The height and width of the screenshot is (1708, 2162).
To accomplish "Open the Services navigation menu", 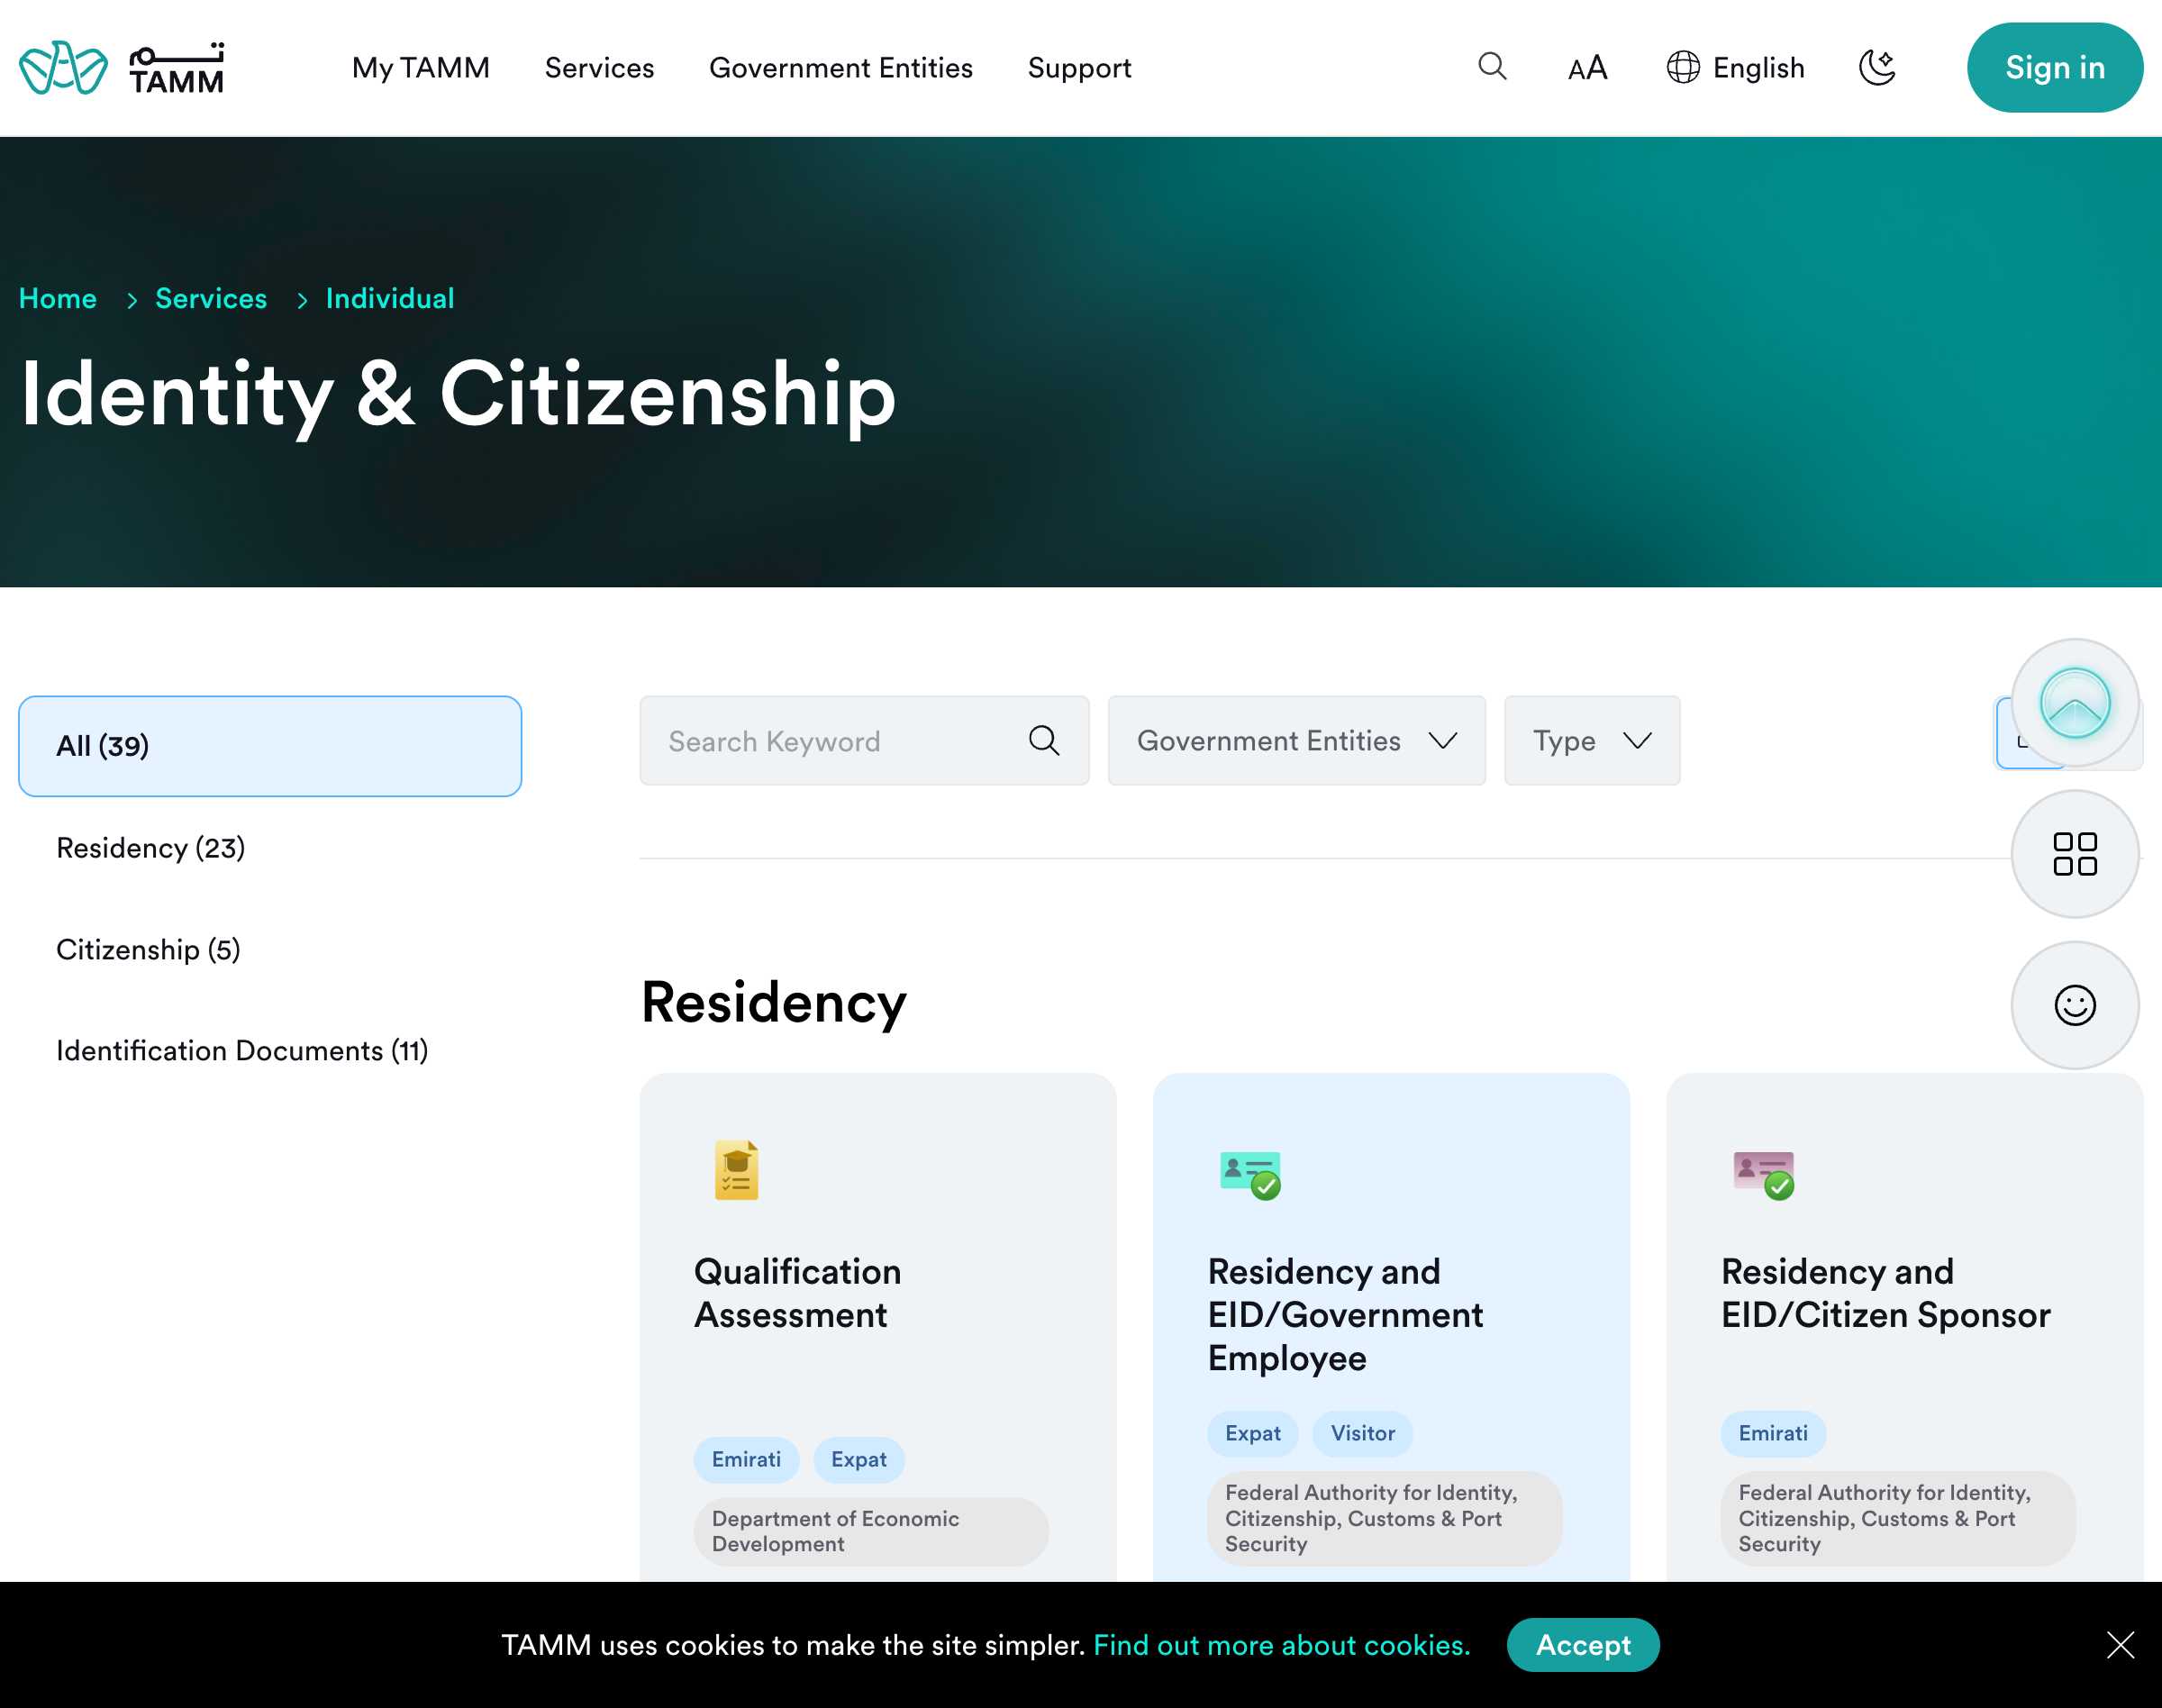I will coord(598,67).
